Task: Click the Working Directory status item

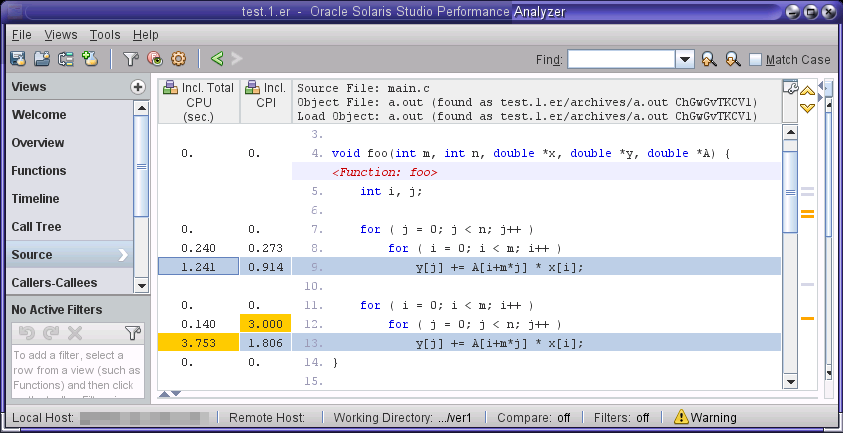Action: pyautogui.click(x=402, y=417)
